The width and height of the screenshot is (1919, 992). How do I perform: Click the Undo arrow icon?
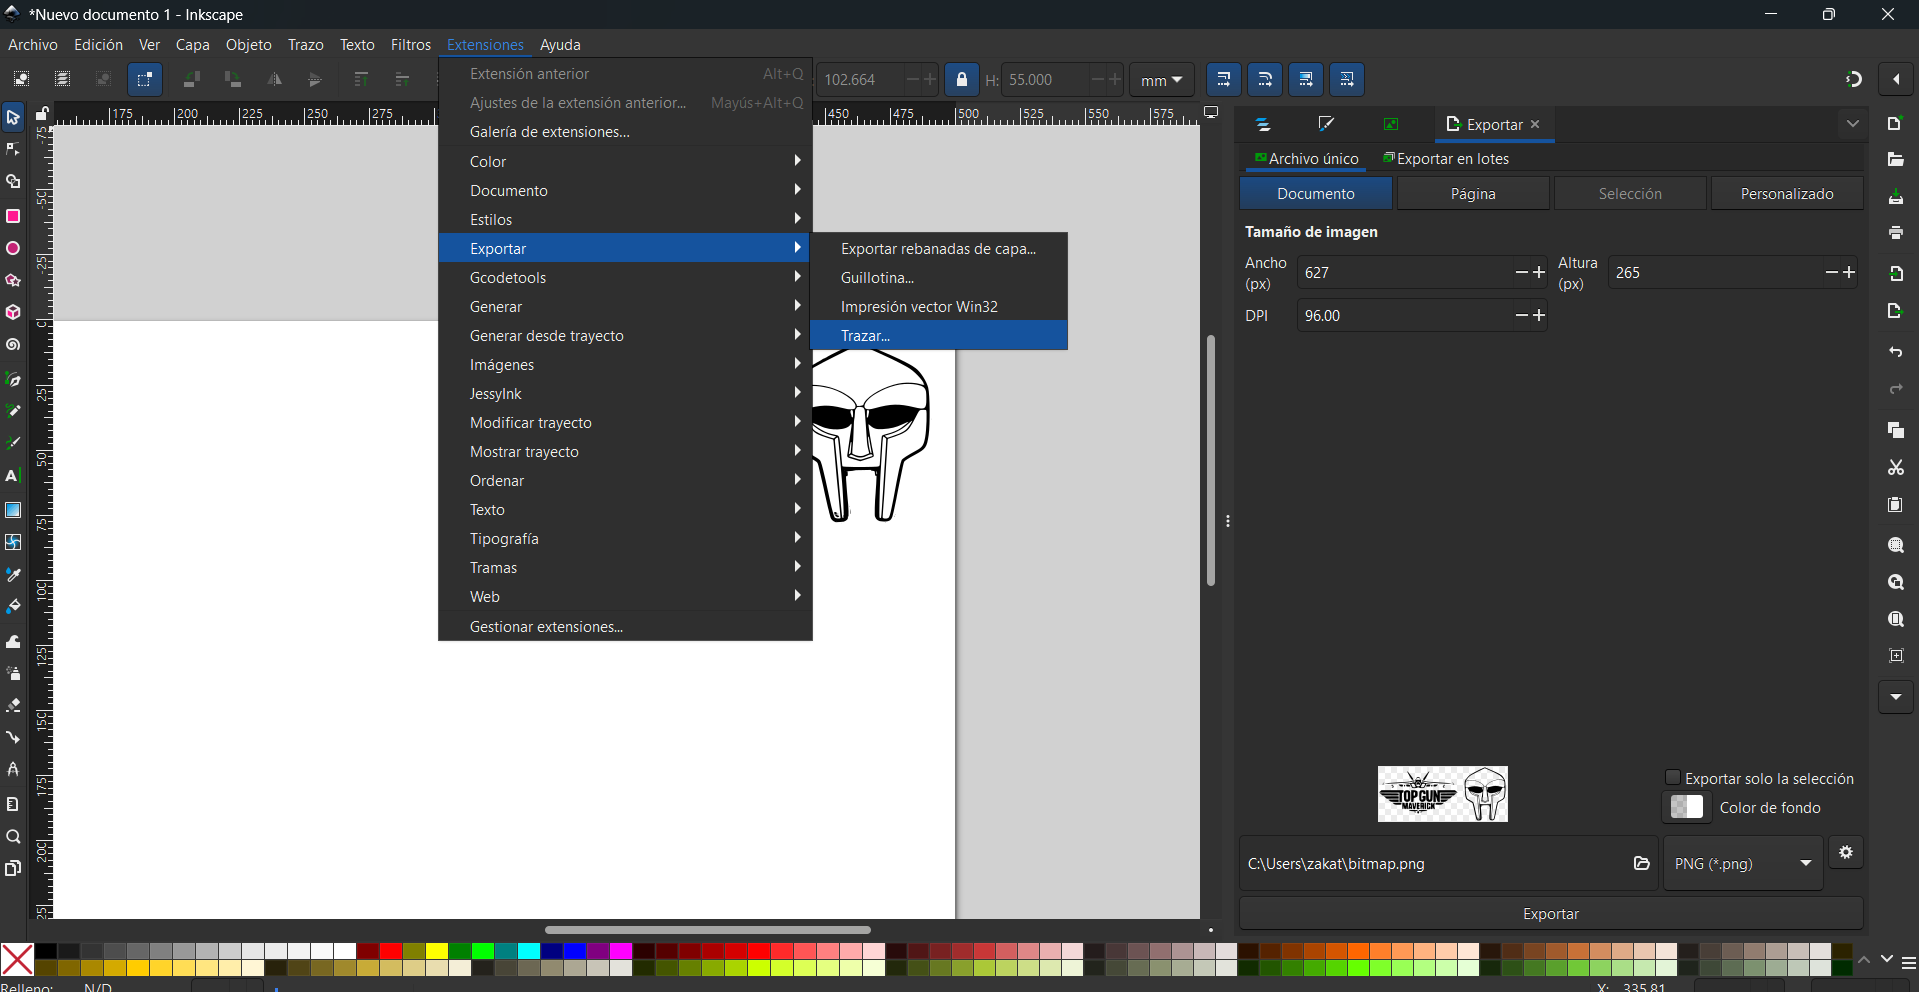pos(1895,353)
